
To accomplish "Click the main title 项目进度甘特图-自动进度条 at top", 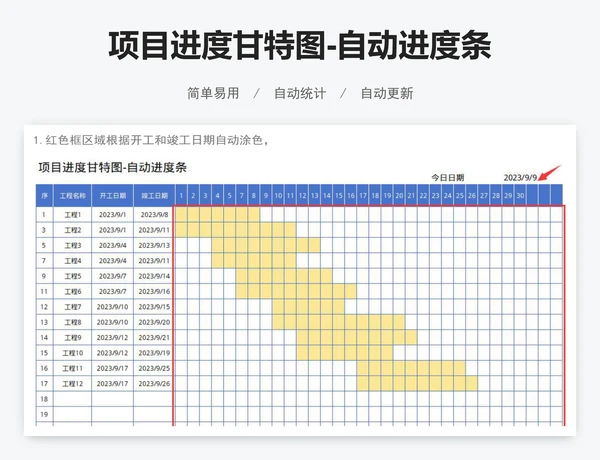I will pyautogui.click(x=300, y=46).
